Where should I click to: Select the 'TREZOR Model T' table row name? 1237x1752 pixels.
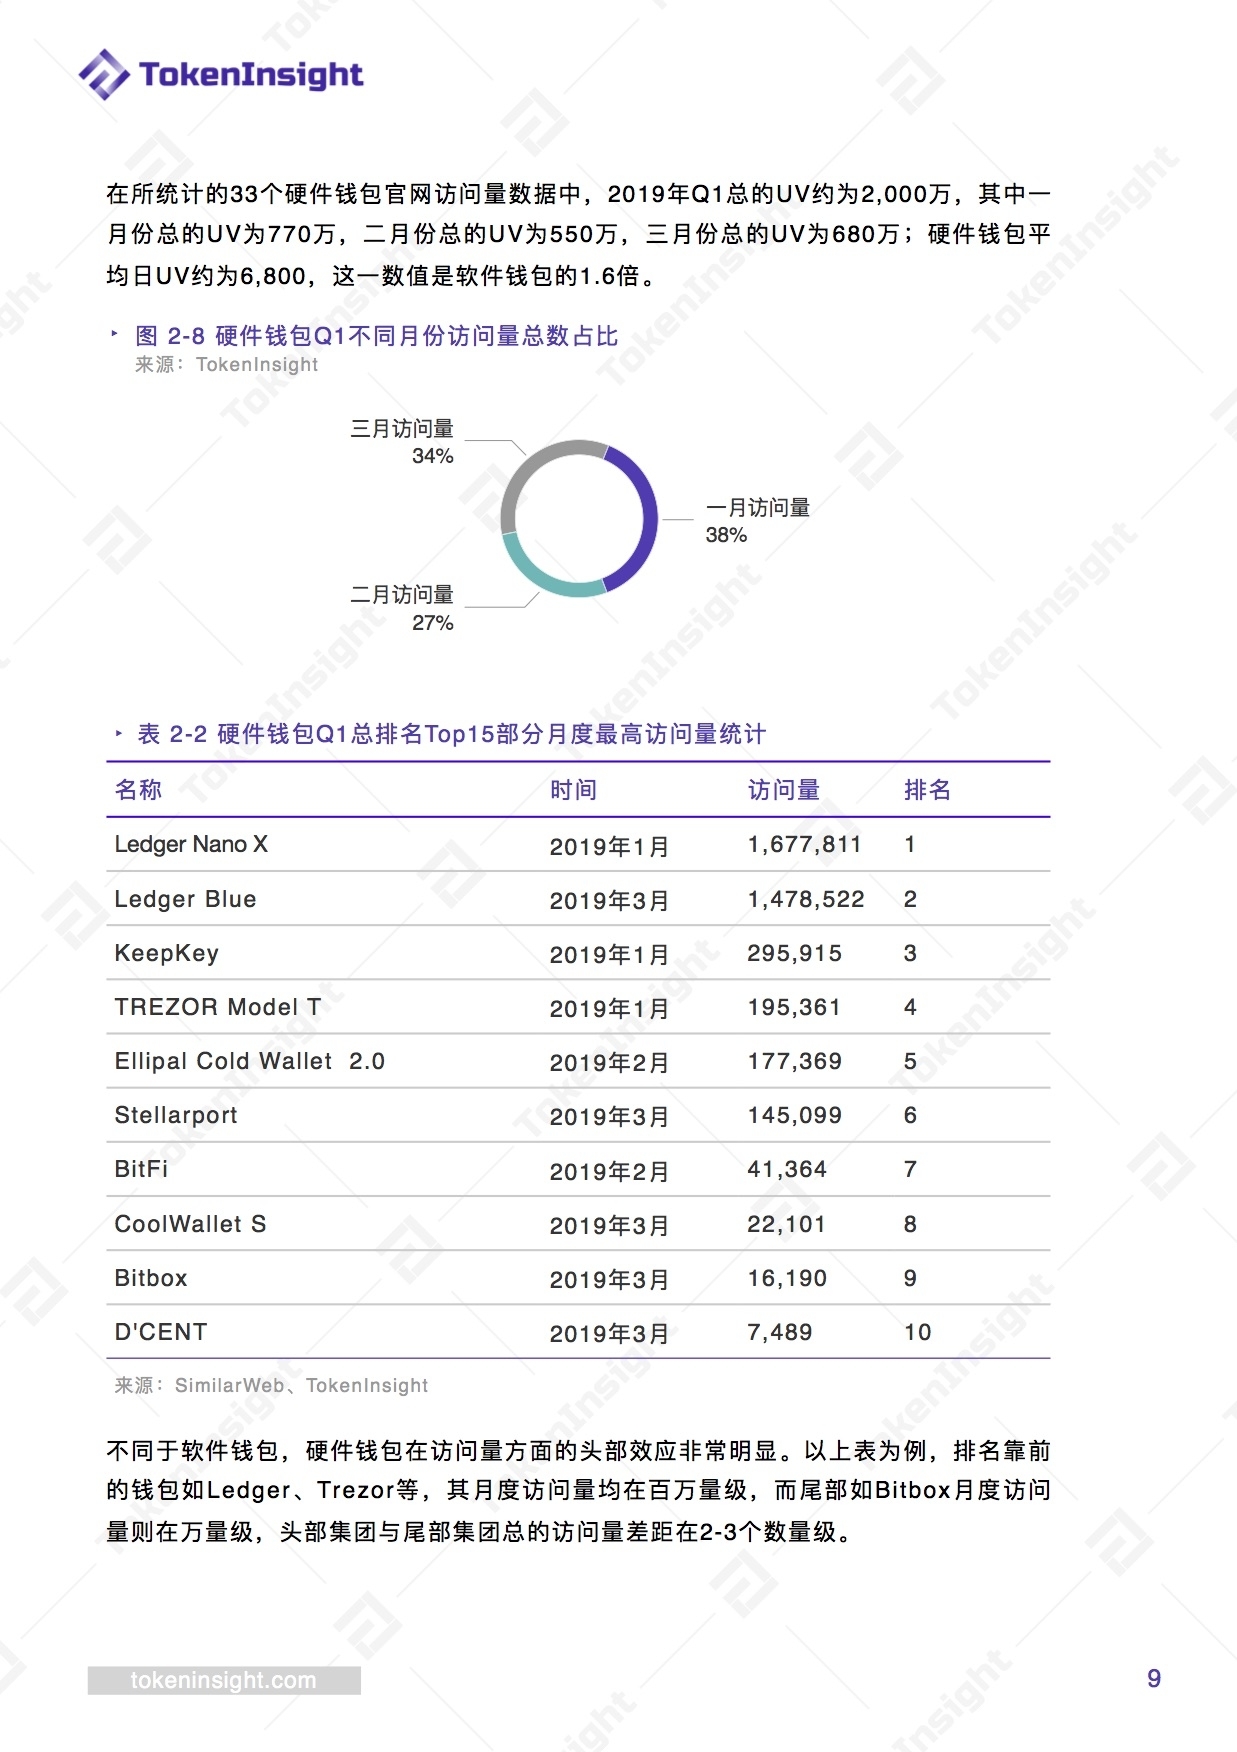[218, 1007]
